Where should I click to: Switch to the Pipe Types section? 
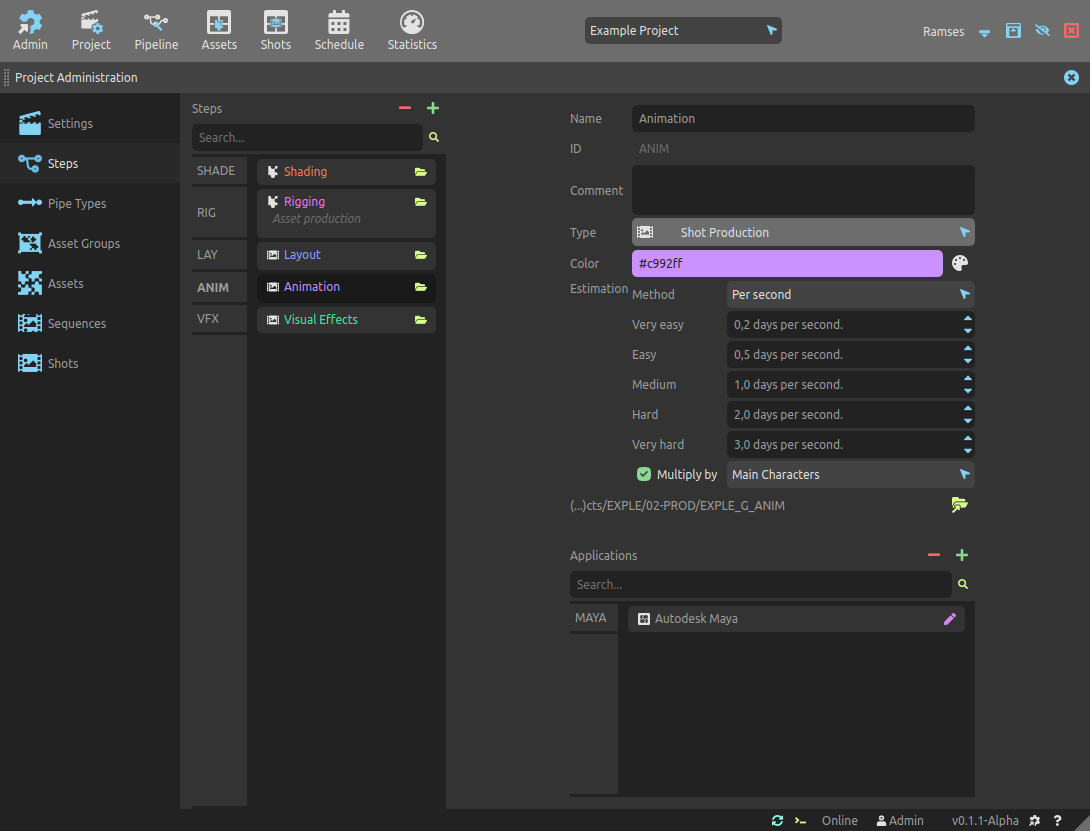point(77,203)
